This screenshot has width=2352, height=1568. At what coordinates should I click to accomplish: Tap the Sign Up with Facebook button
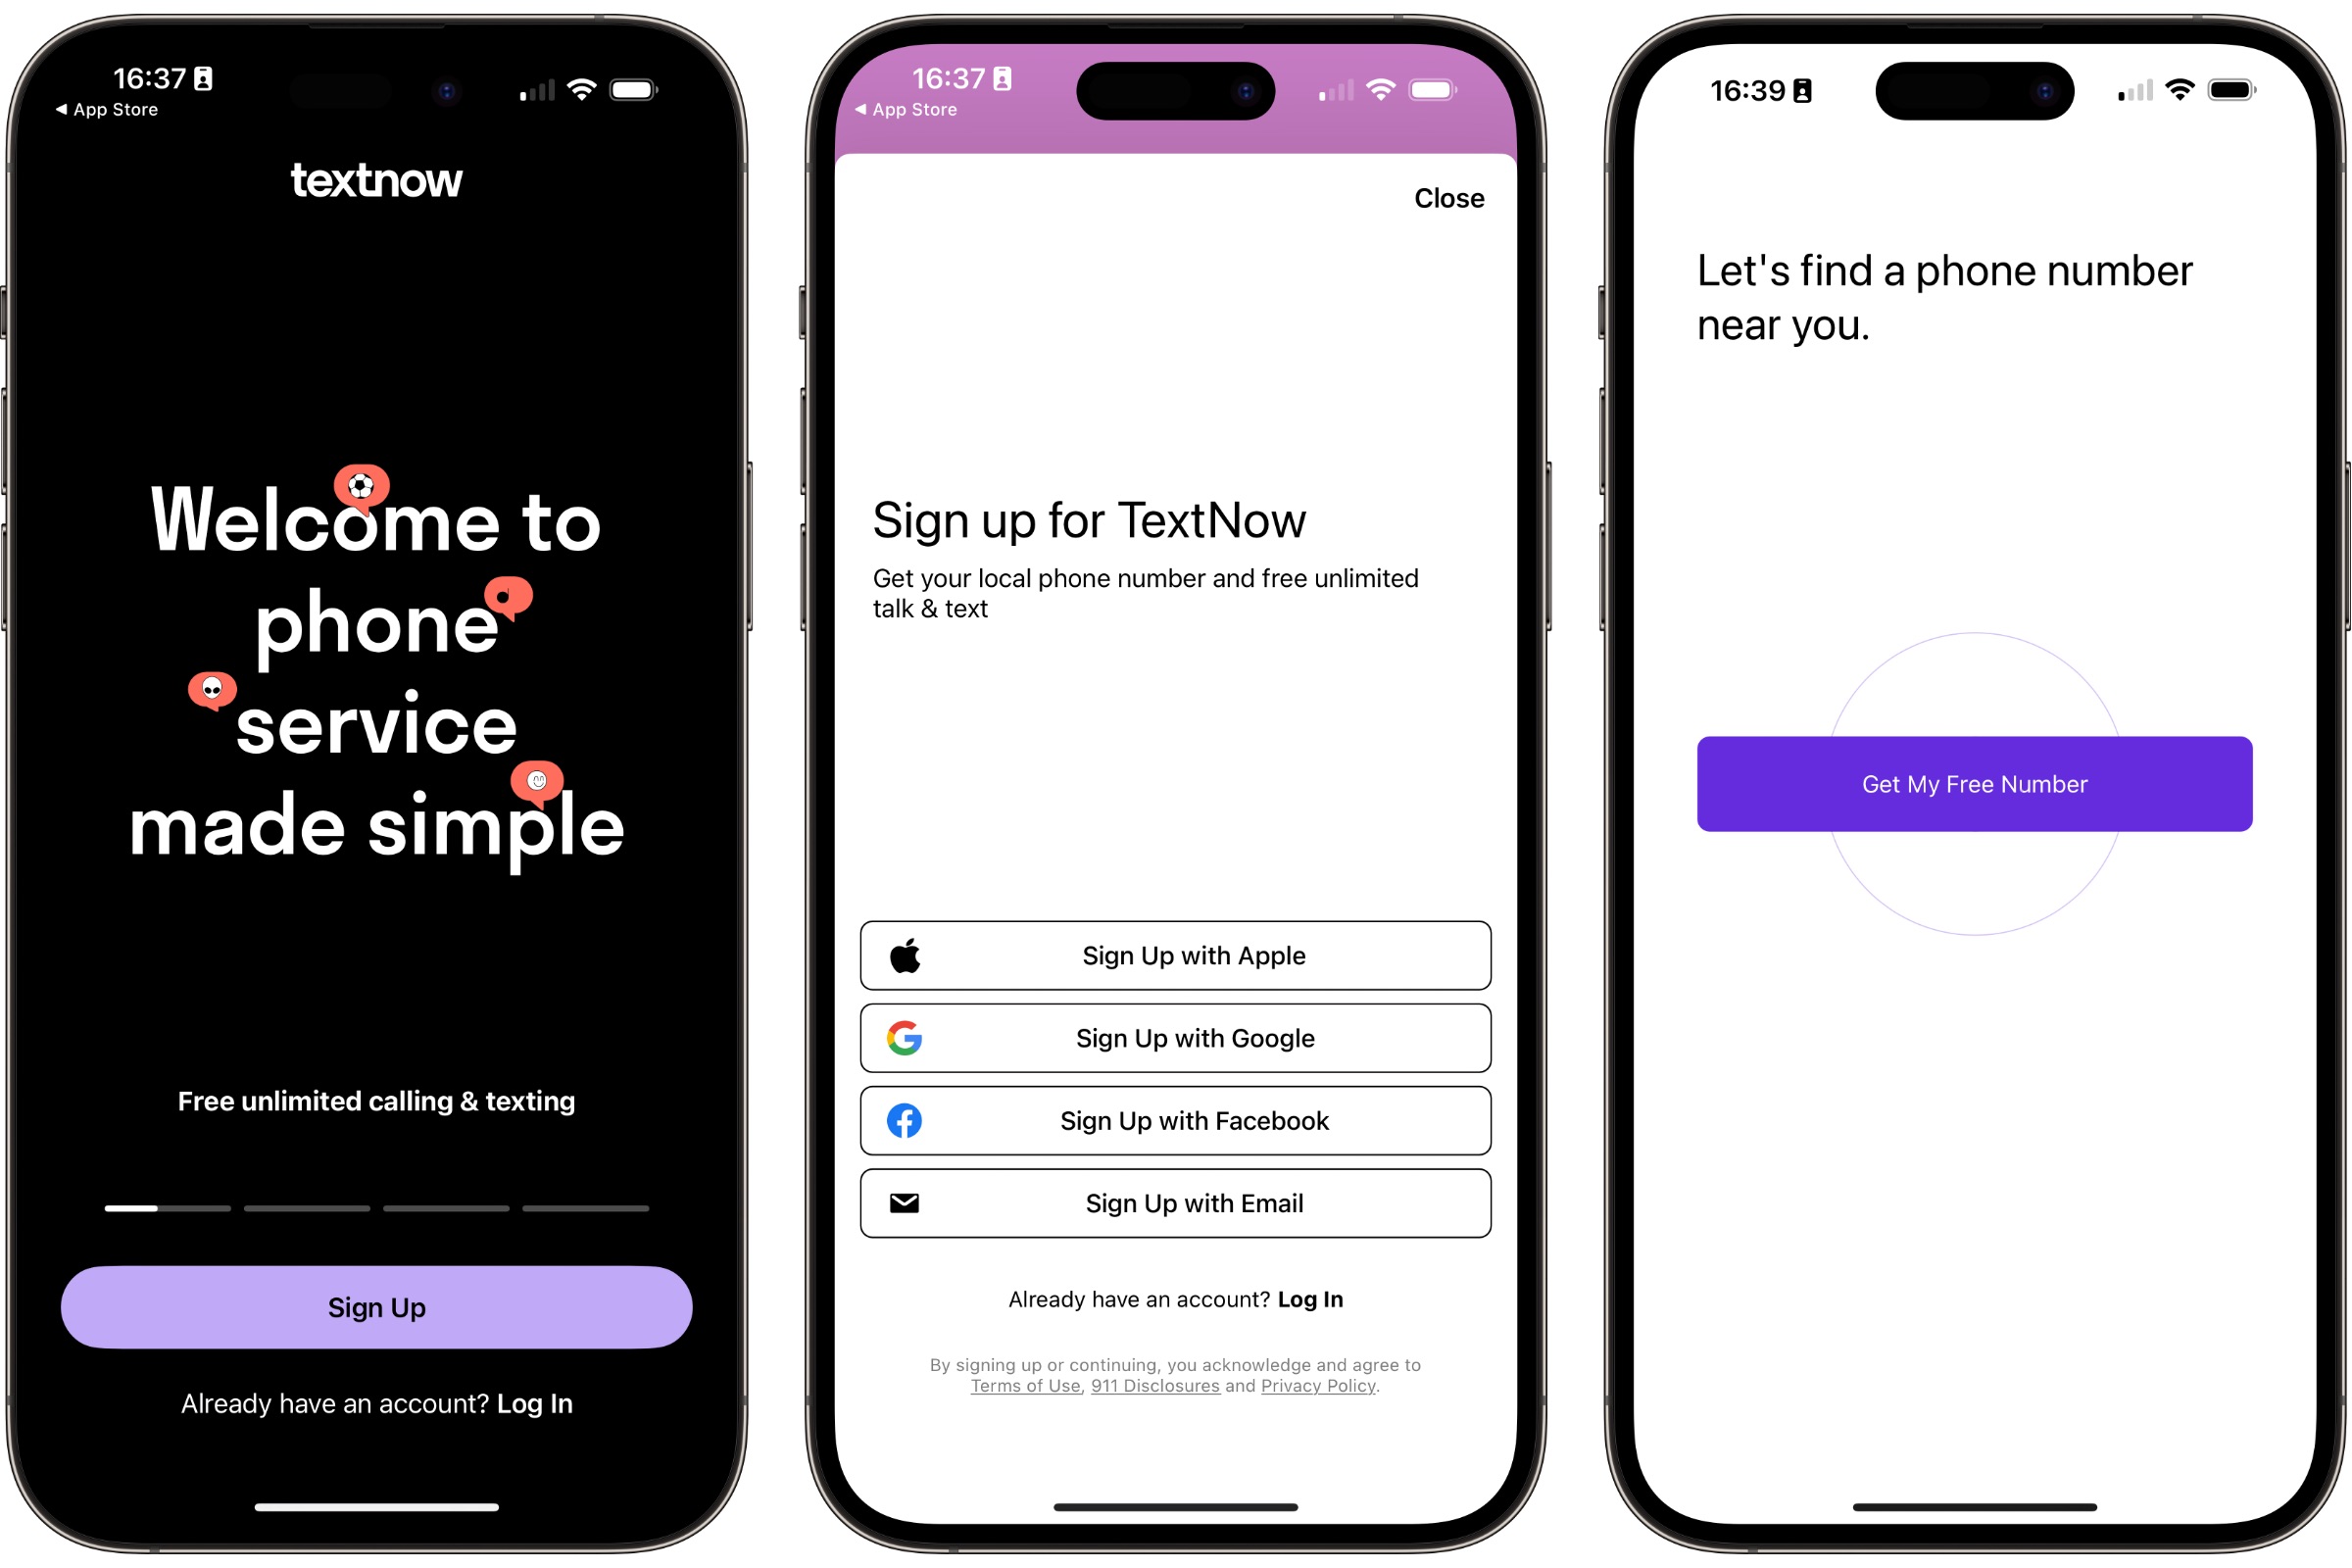[1176, 1120]
